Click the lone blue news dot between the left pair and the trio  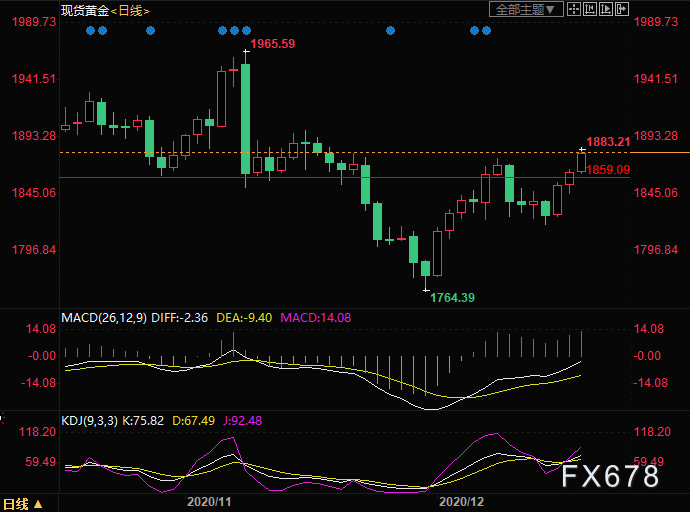tap(150, 30)
